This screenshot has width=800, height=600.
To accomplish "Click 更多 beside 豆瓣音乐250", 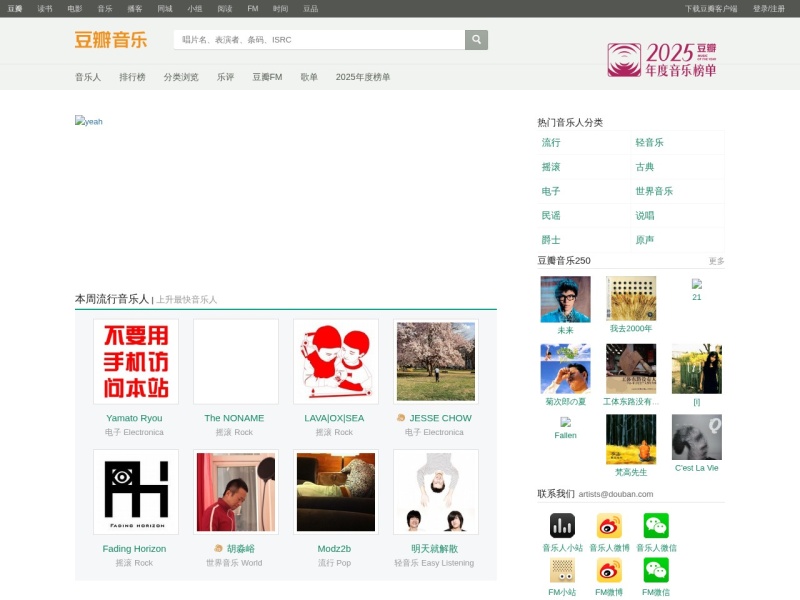I will pos(716,261).
